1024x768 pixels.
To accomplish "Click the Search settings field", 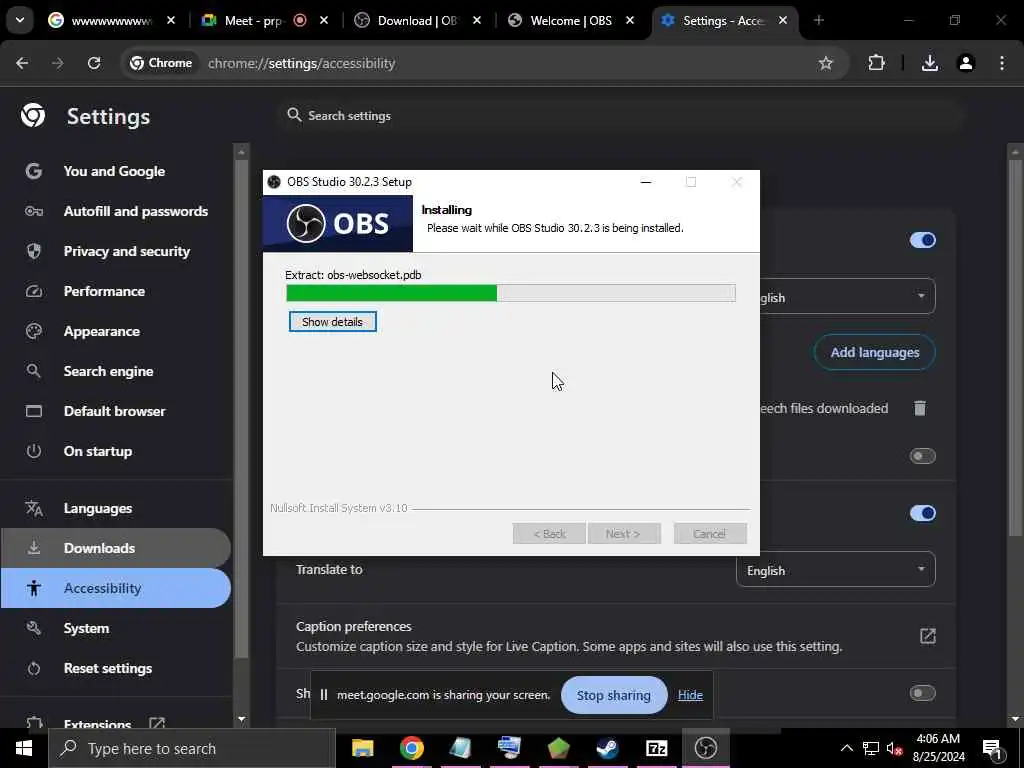I will [620, 116].
